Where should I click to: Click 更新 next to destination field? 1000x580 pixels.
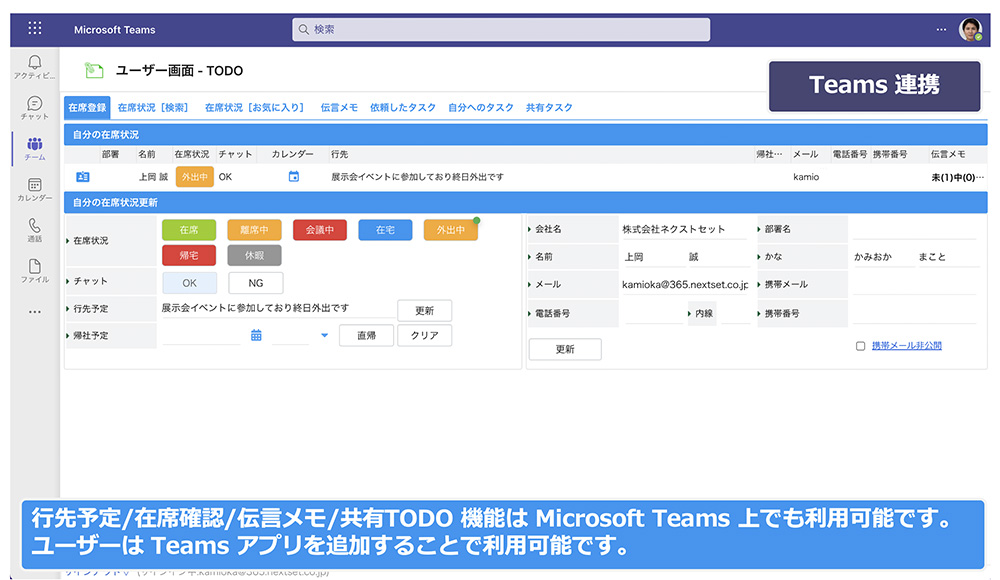(424, 311)
